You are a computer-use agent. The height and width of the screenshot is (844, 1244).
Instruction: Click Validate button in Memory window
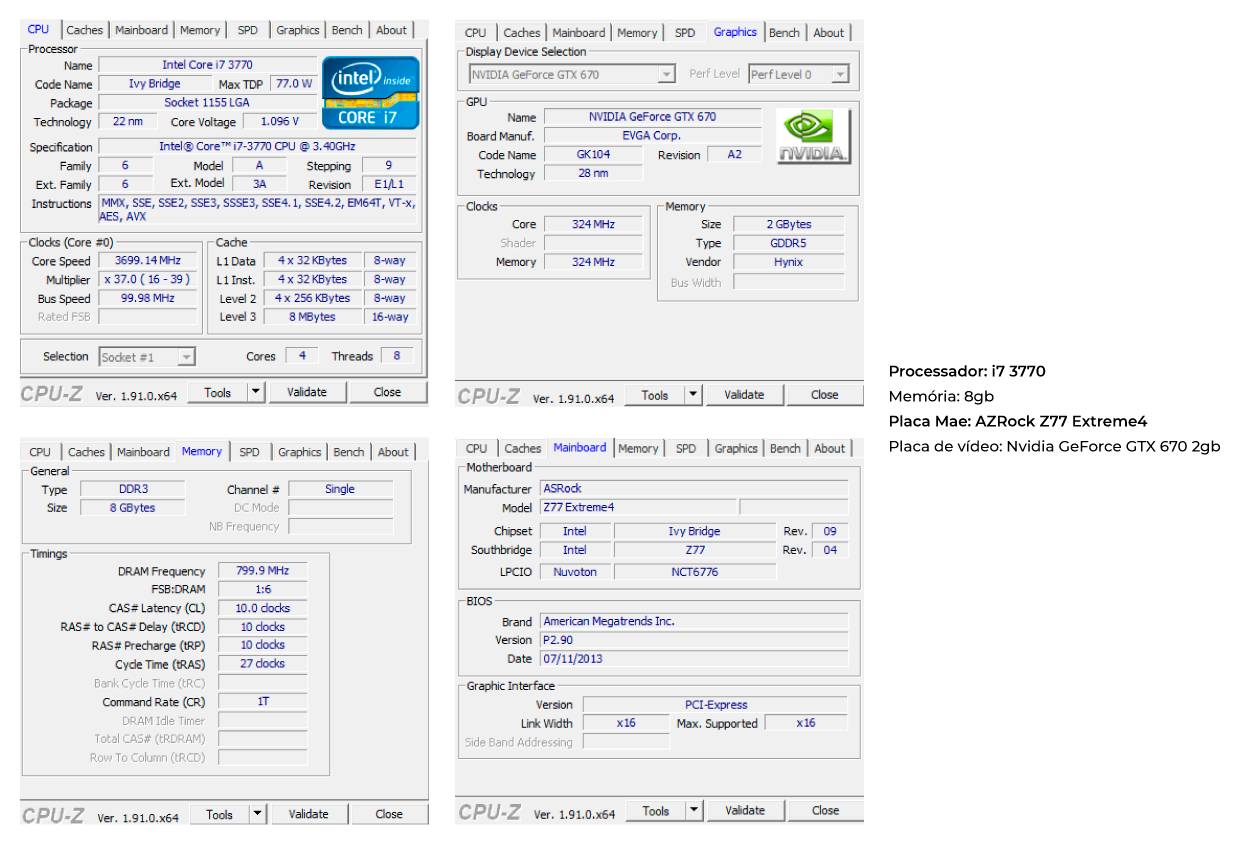point(309,814)
